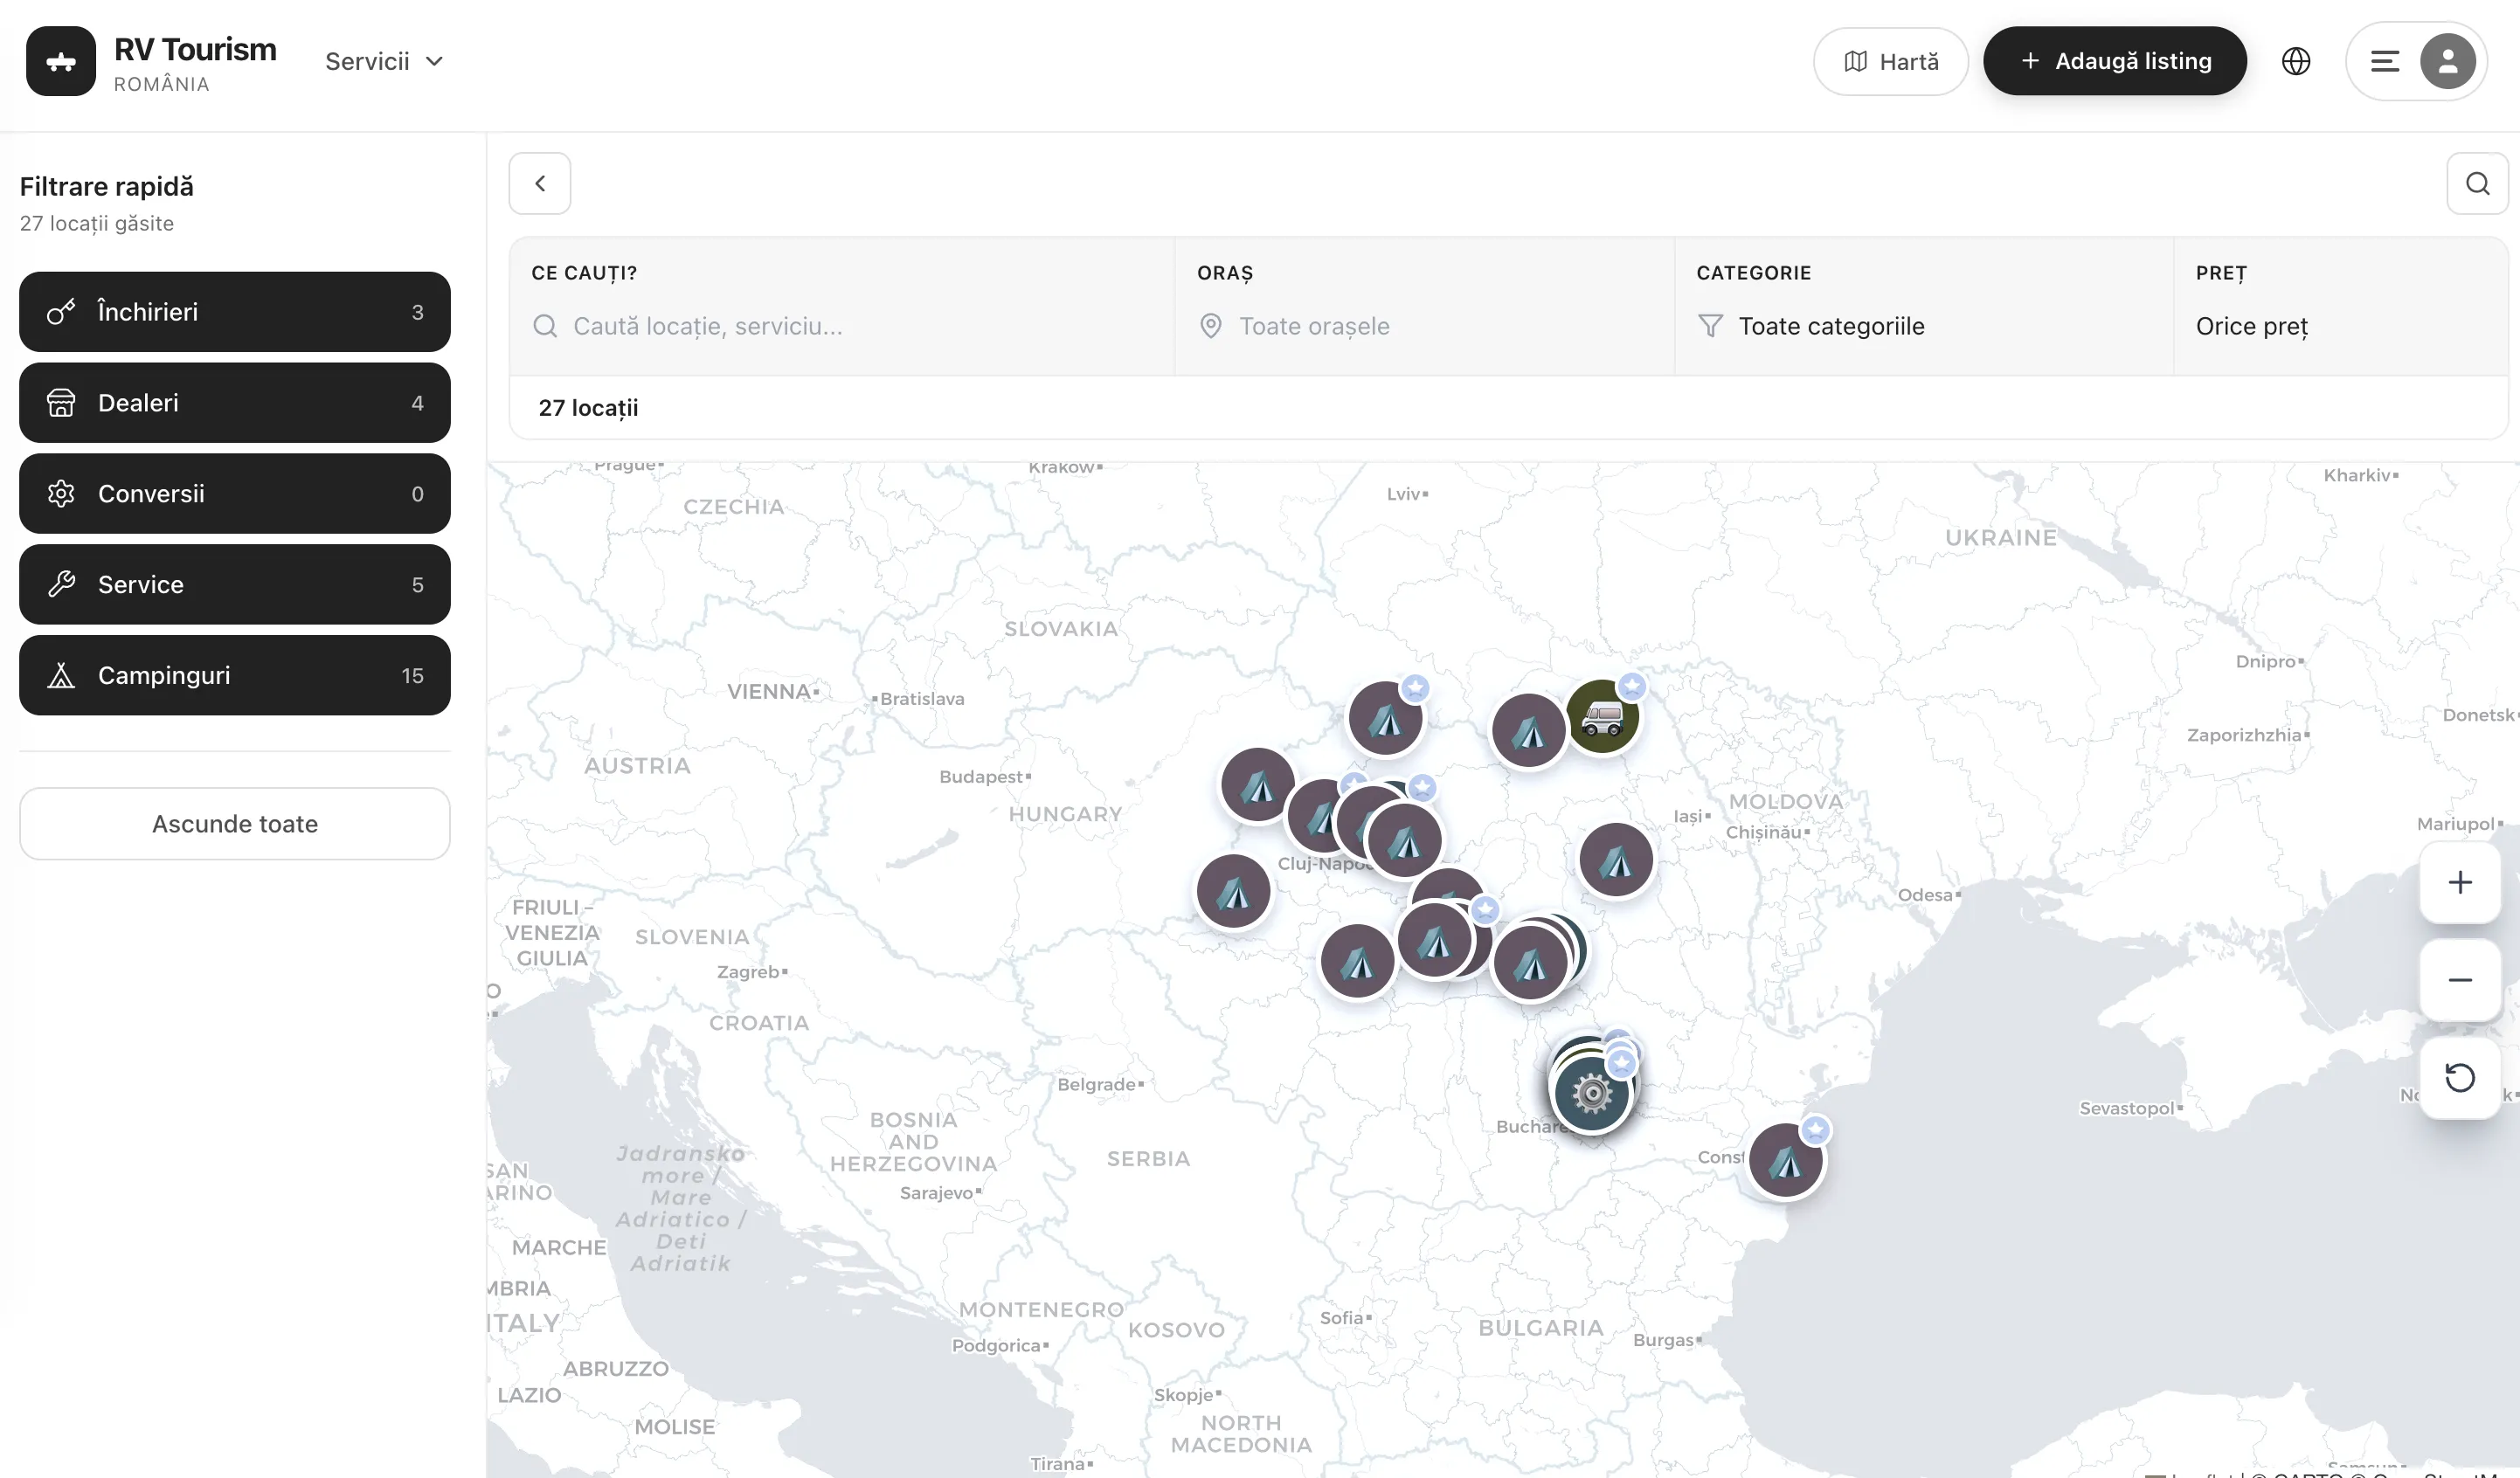Open the hamburger user menu
The height and width of the screenshot is (1478, 2520).
pos(2385,61)
